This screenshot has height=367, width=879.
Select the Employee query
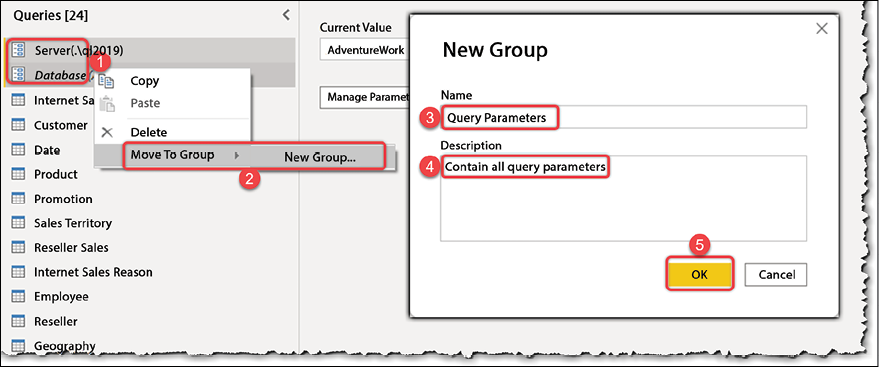(61, 296)
